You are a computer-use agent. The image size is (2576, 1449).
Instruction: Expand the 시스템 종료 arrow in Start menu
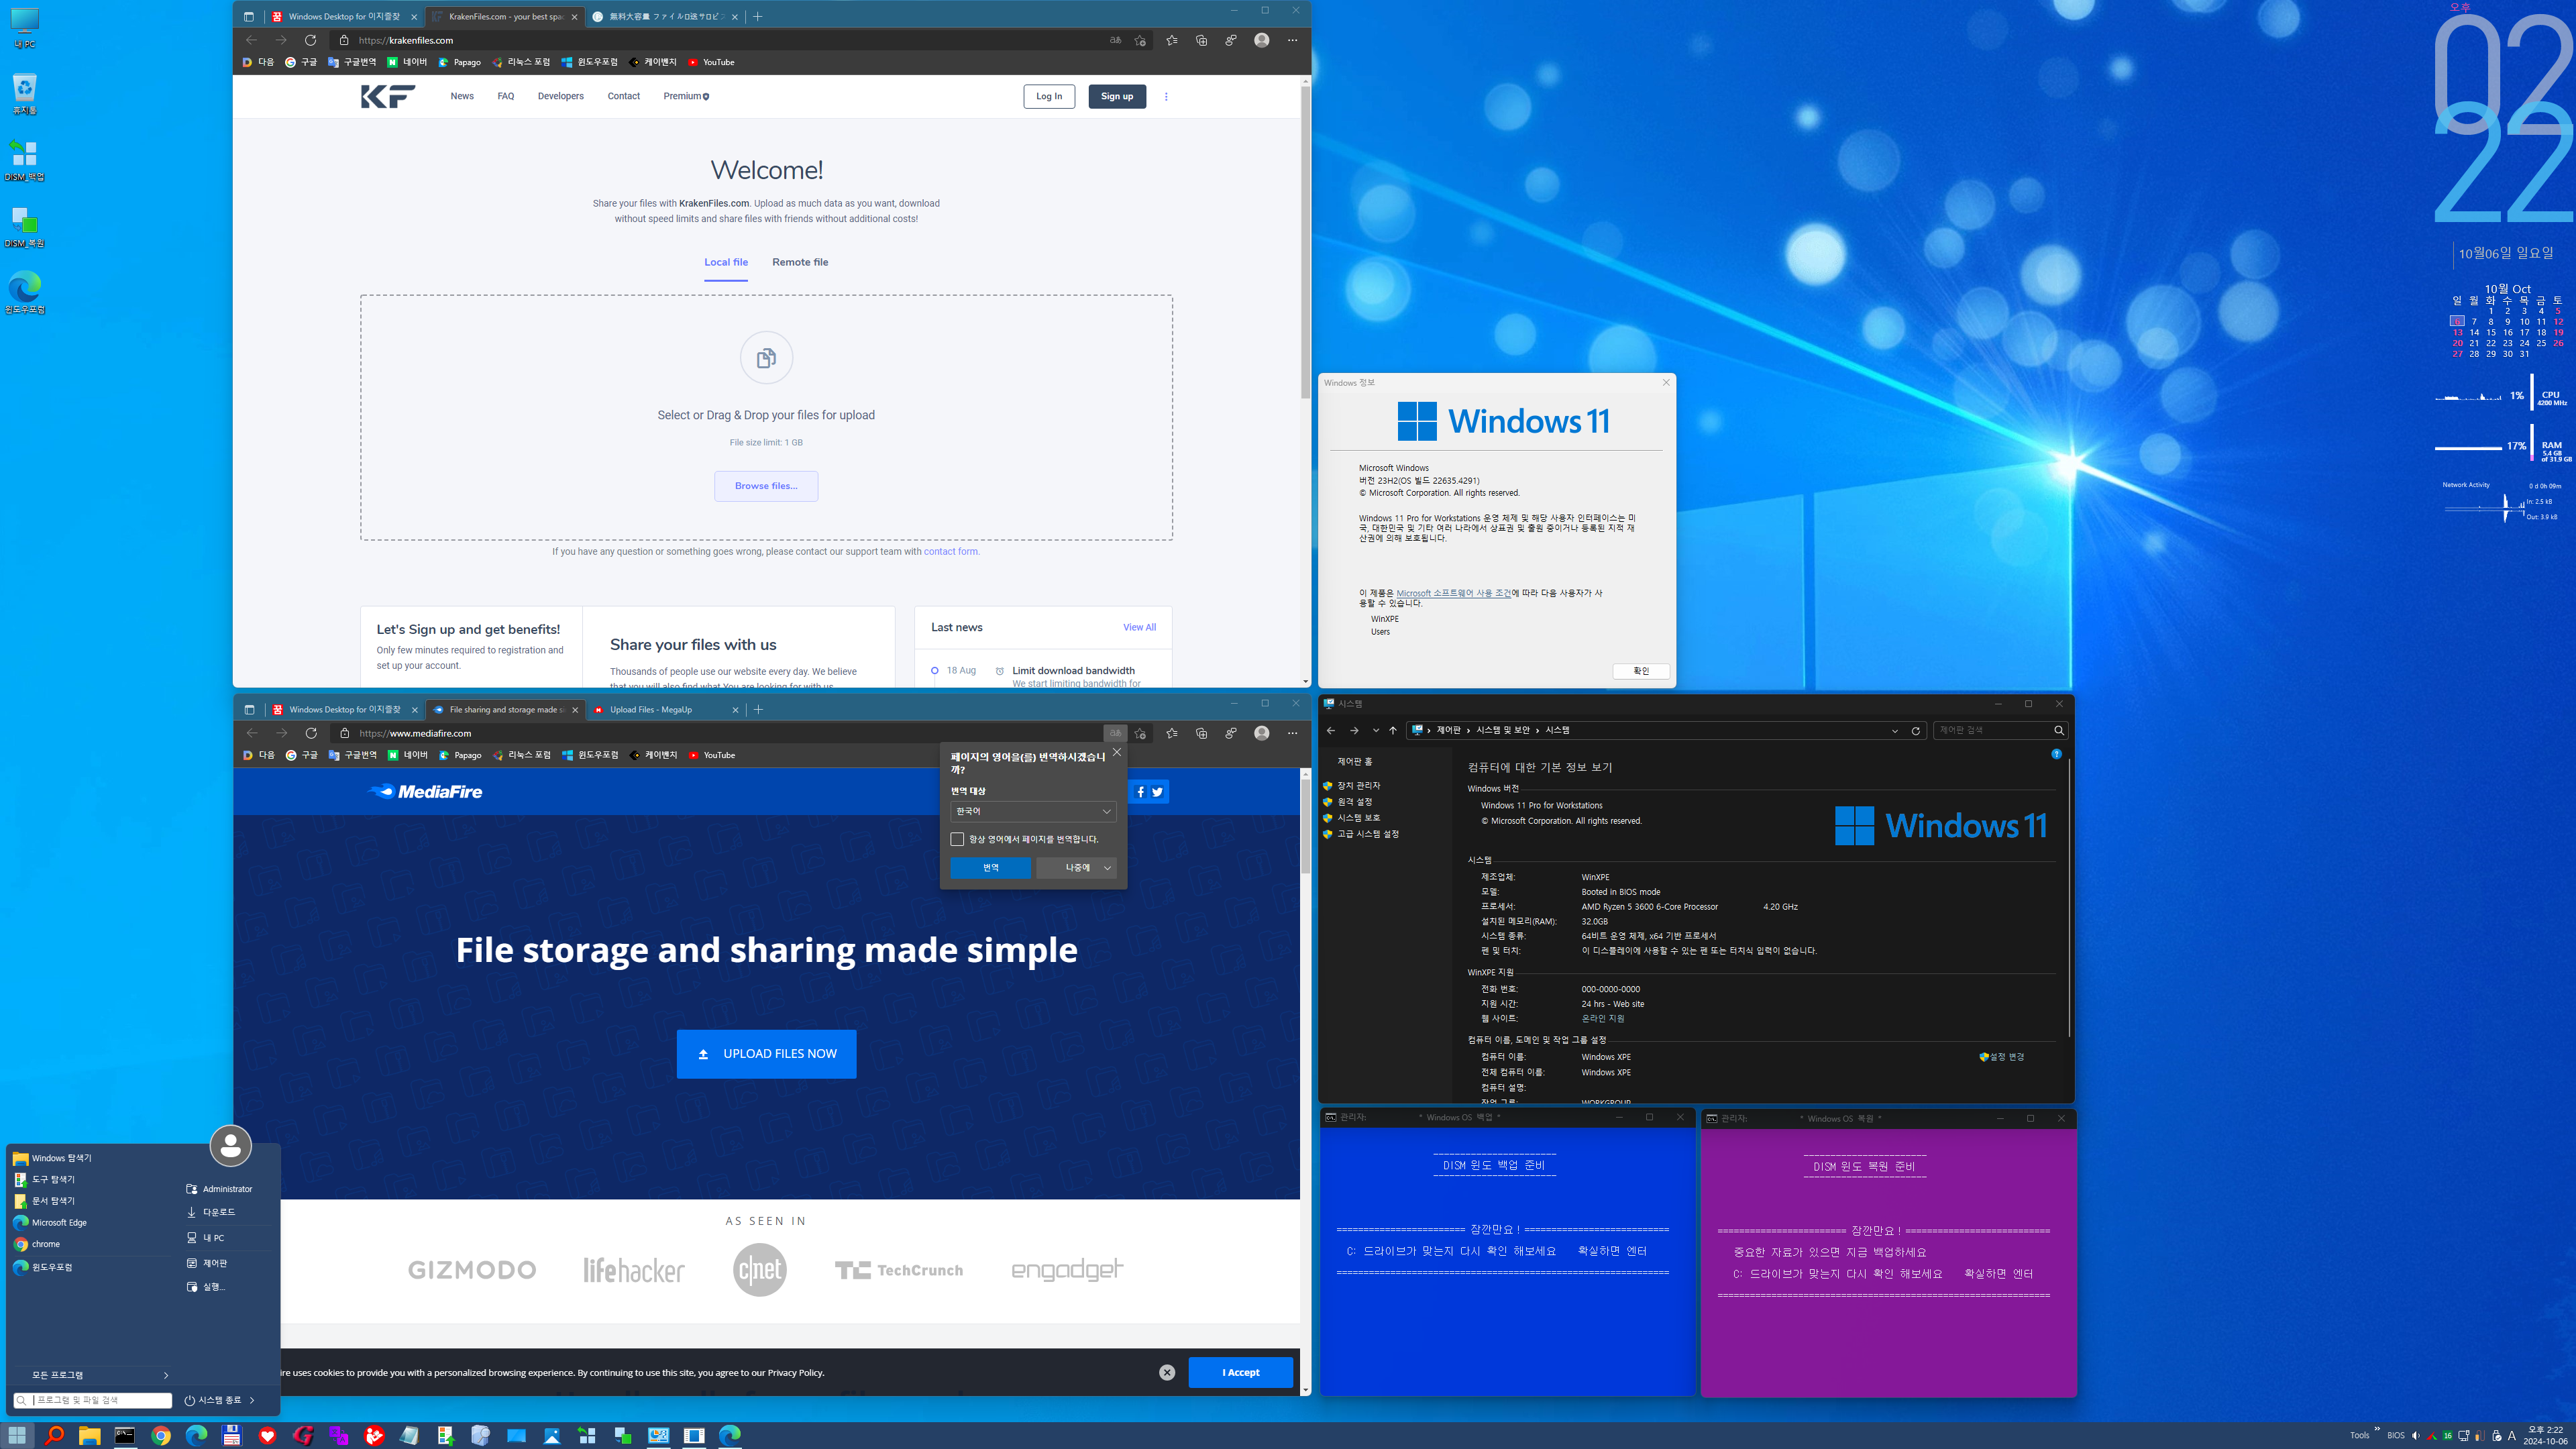(x=252, y=1400)
